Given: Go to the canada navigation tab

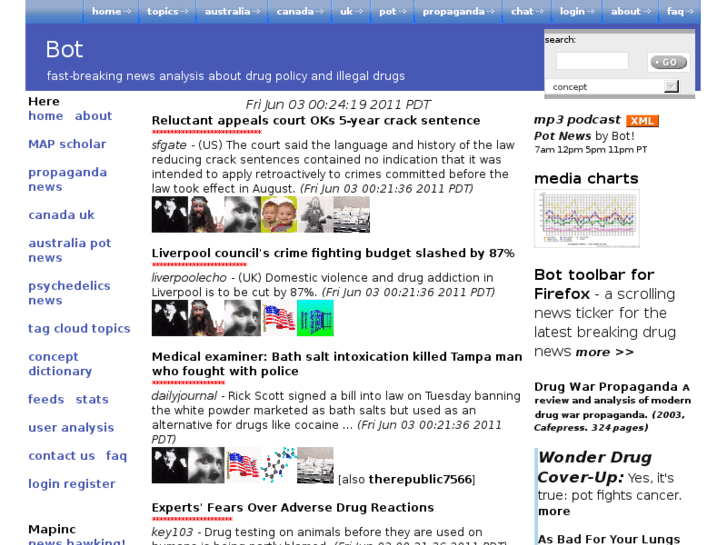Looking at the screenshot, I should [300, 12].
